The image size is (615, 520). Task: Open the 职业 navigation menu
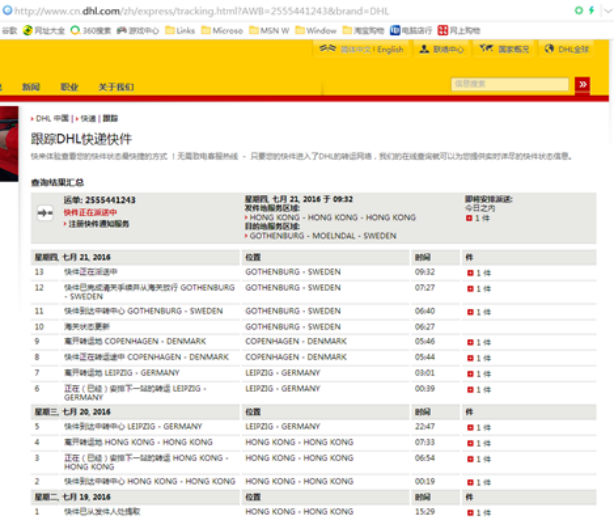(69, 87)
